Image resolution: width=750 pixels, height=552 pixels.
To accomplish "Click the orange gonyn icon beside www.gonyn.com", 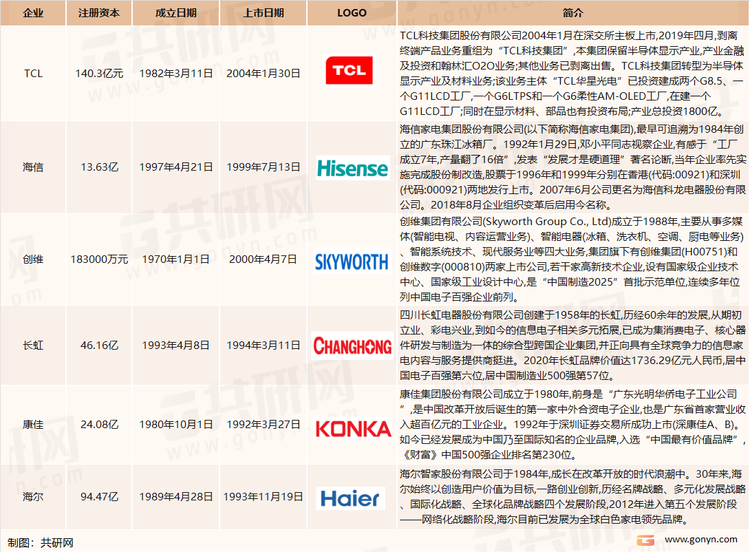I will (x=646, y=541).
